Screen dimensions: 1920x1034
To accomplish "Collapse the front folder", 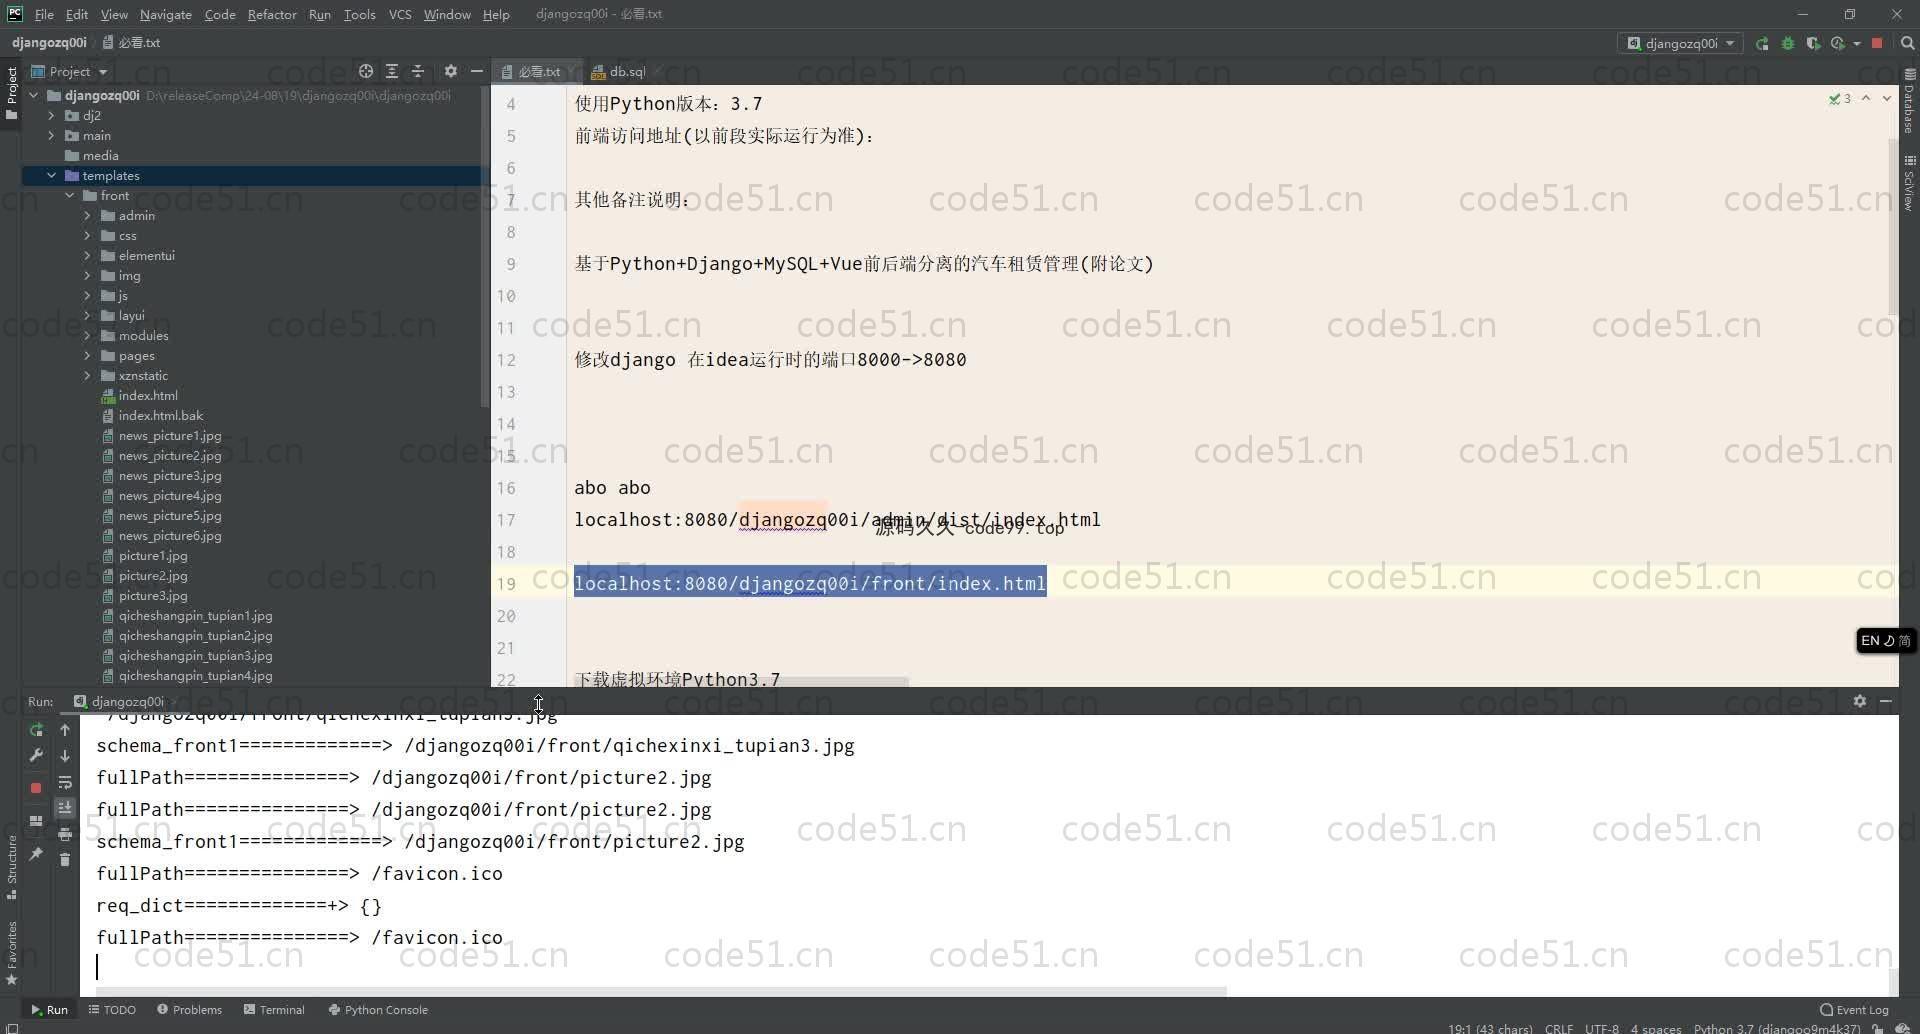I will [x=69, y=195].
